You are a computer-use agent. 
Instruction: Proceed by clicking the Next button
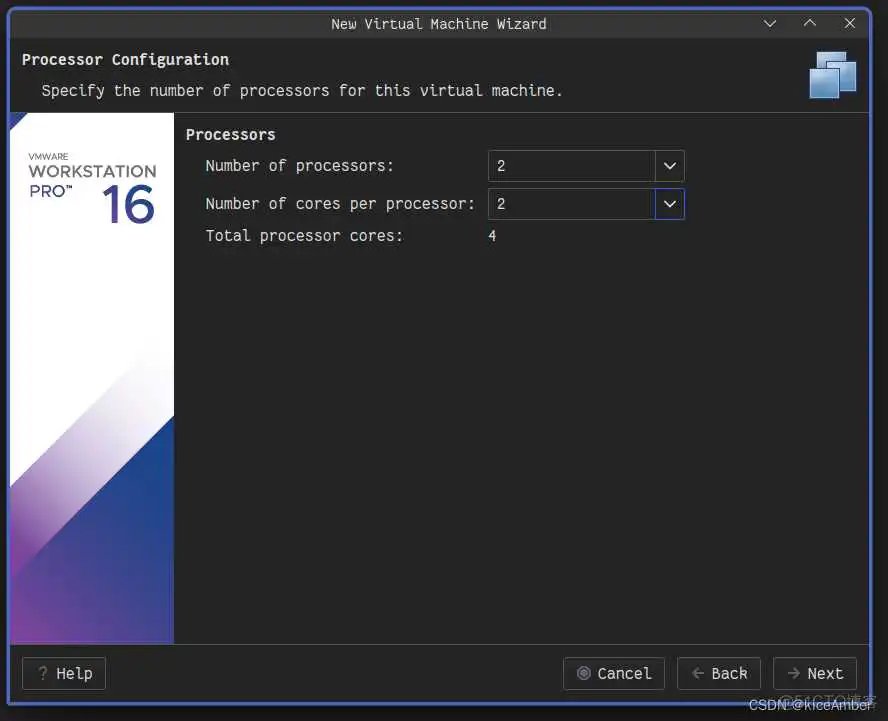(815, 673)
